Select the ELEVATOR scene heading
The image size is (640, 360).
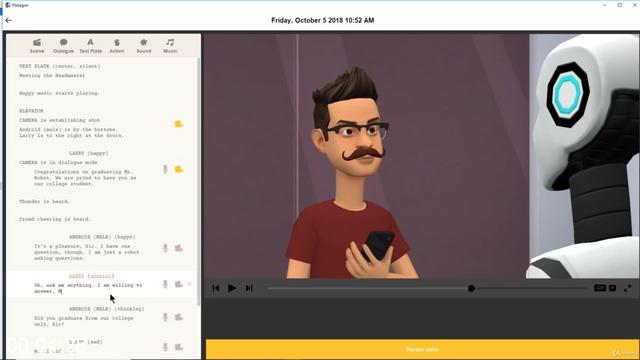(31, 111)
